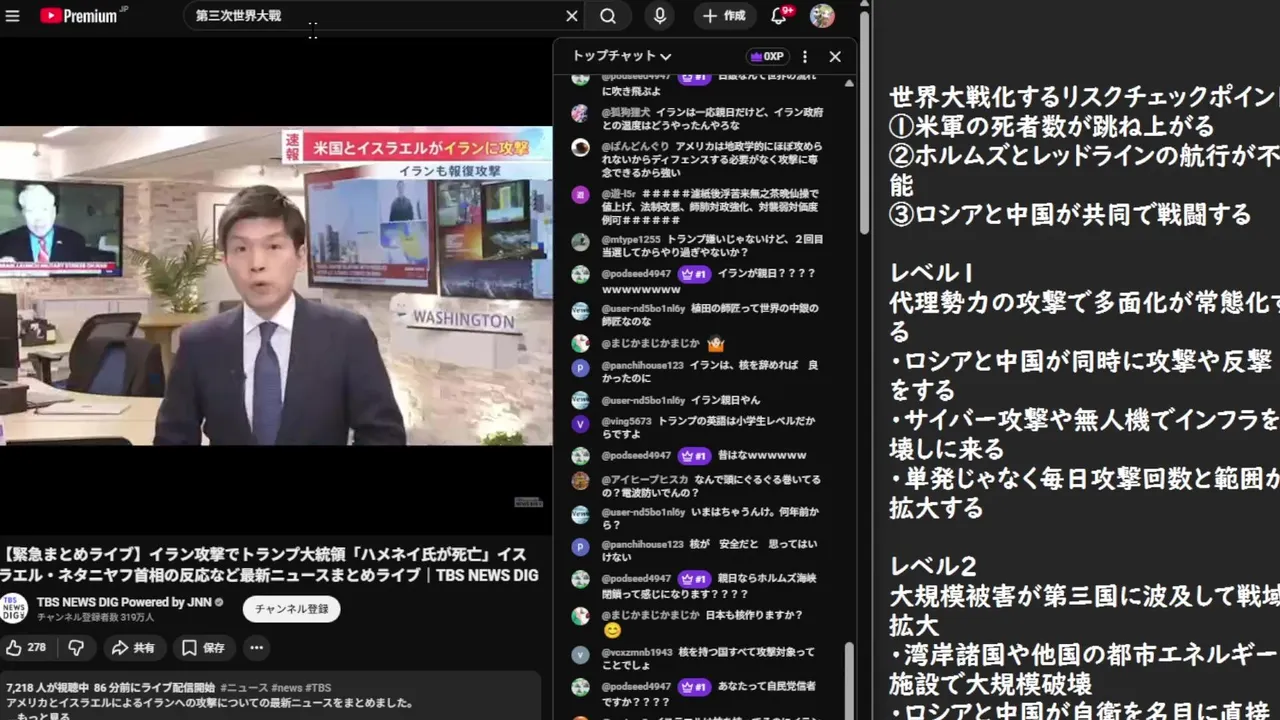Dislike the video with thumbs down
1280x720 pixels.
[76, 648]
